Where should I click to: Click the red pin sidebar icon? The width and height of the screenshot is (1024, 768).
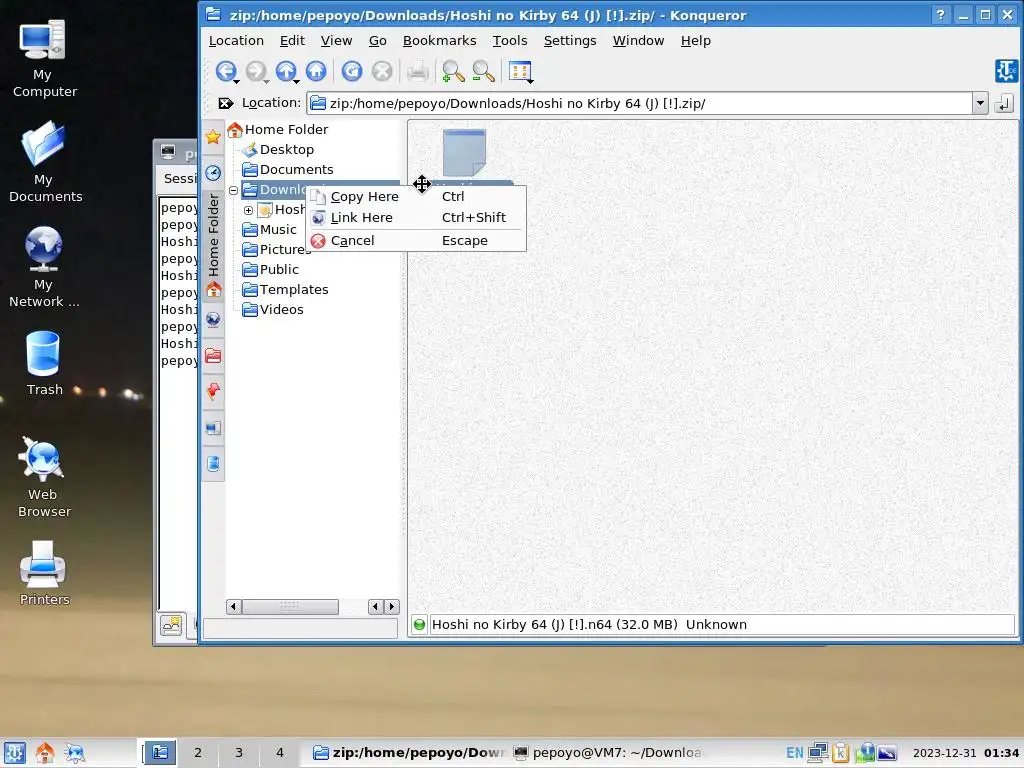[x=213, y=392]
